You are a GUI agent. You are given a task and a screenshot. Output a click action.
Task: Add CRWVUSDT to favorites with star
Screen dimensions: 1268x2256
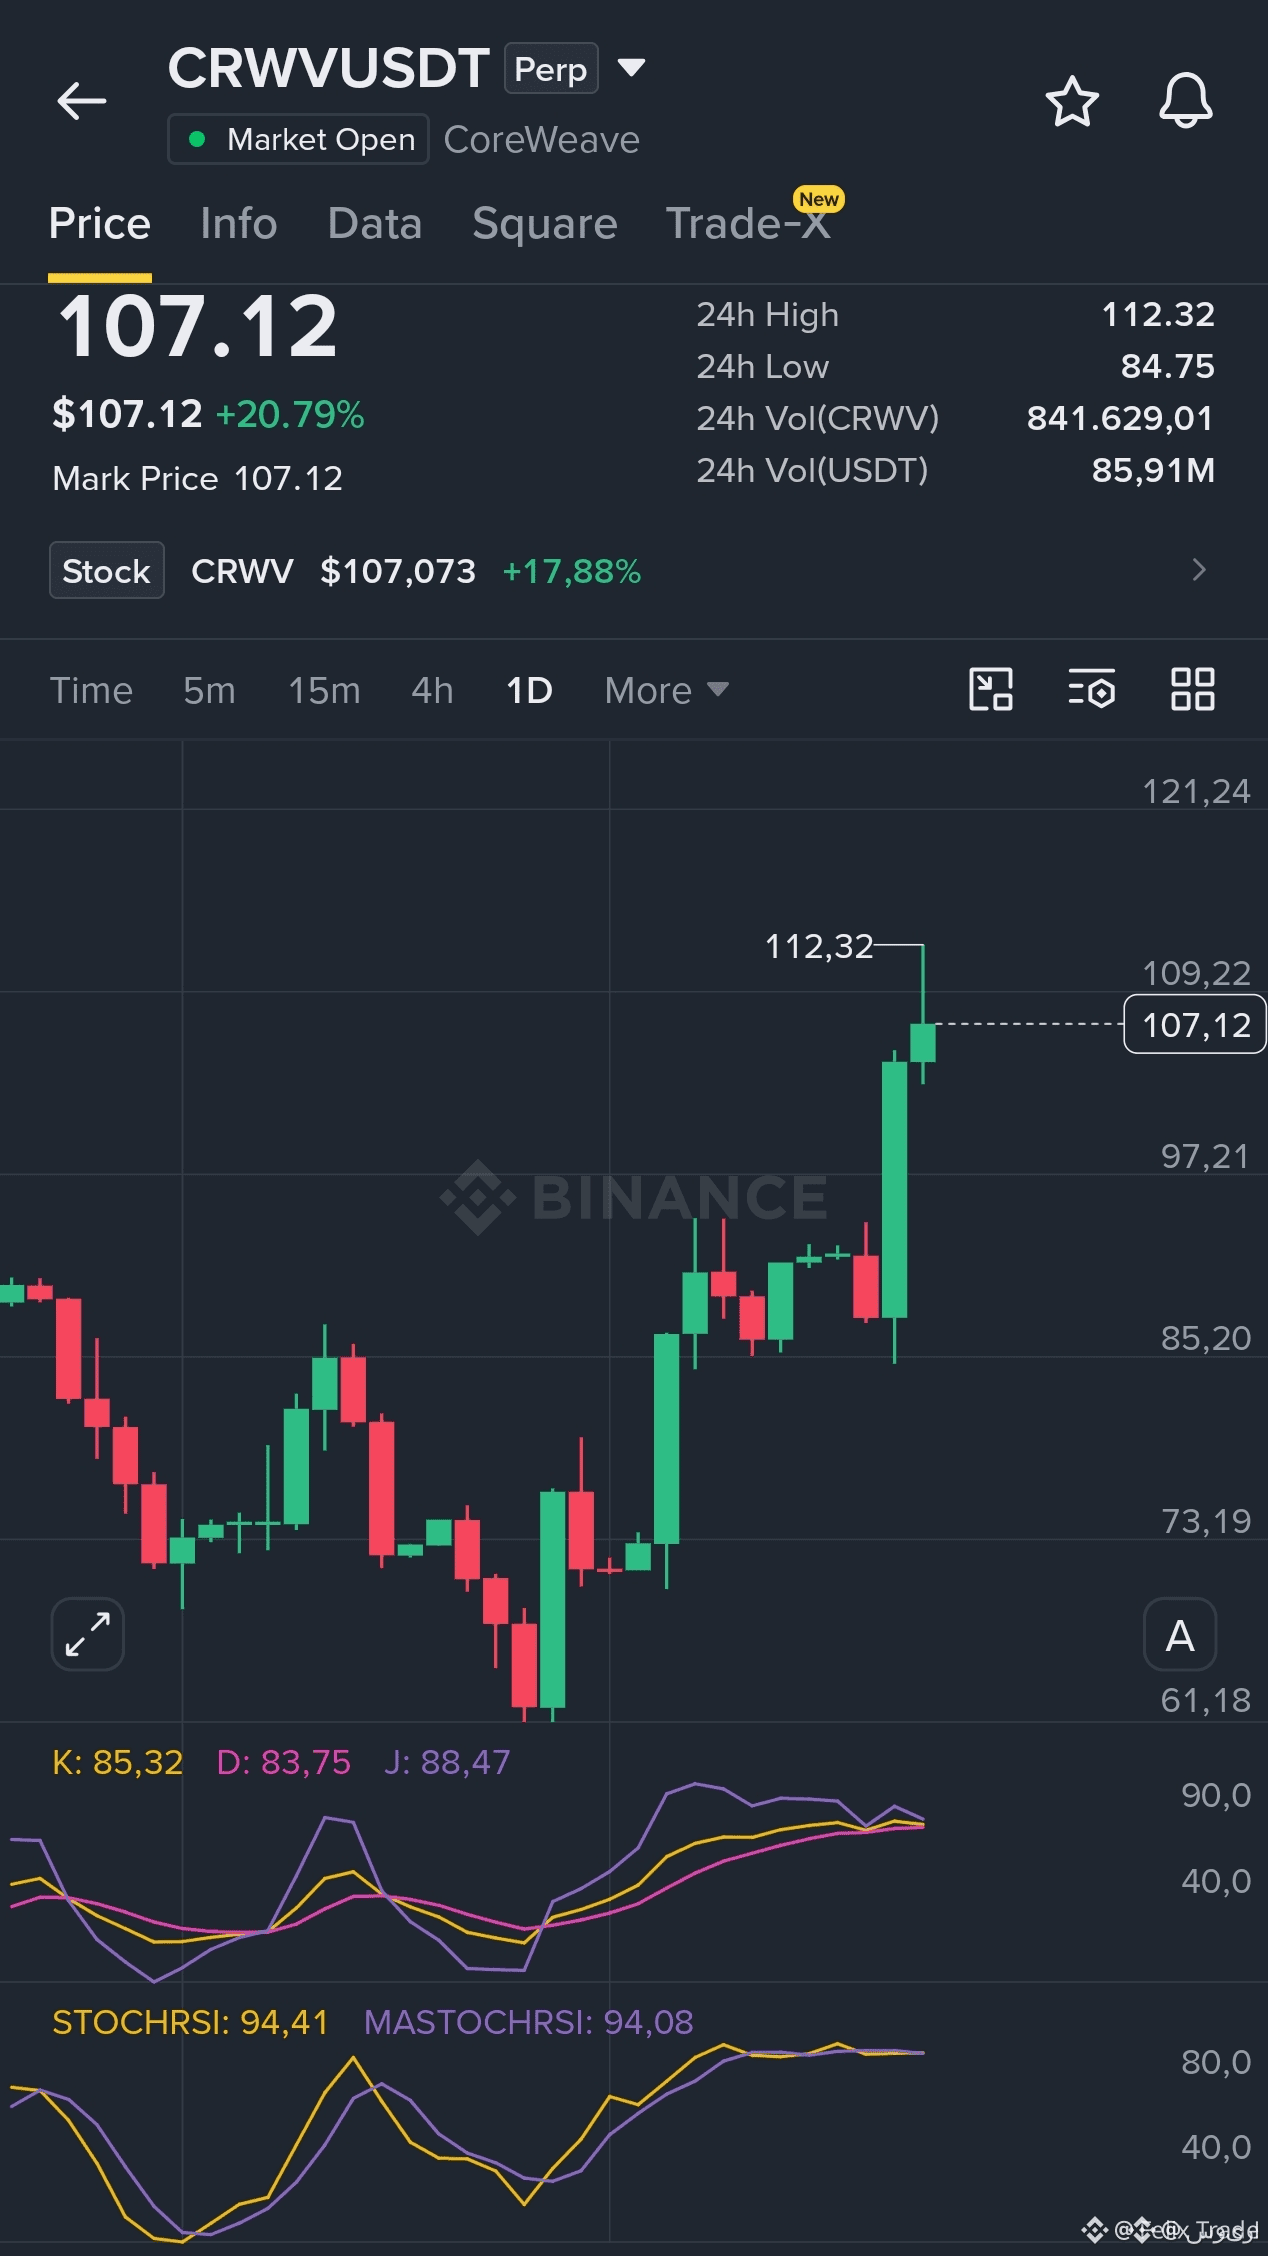(x=1072, y=101)
